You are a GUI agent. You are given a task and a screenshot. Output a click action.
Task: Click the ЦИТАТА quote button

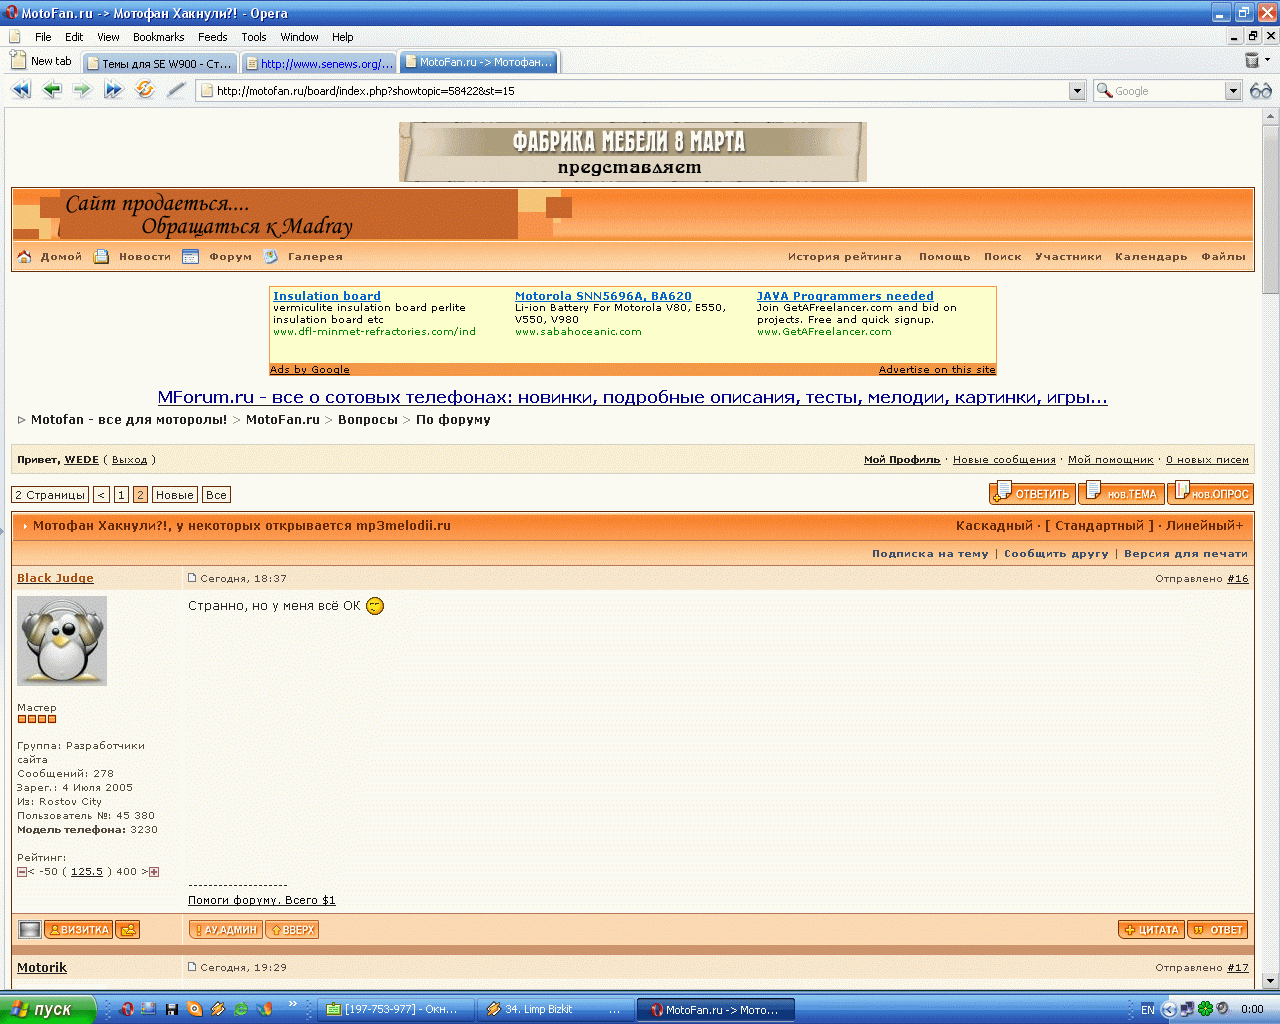click(x=1151, y=930)
